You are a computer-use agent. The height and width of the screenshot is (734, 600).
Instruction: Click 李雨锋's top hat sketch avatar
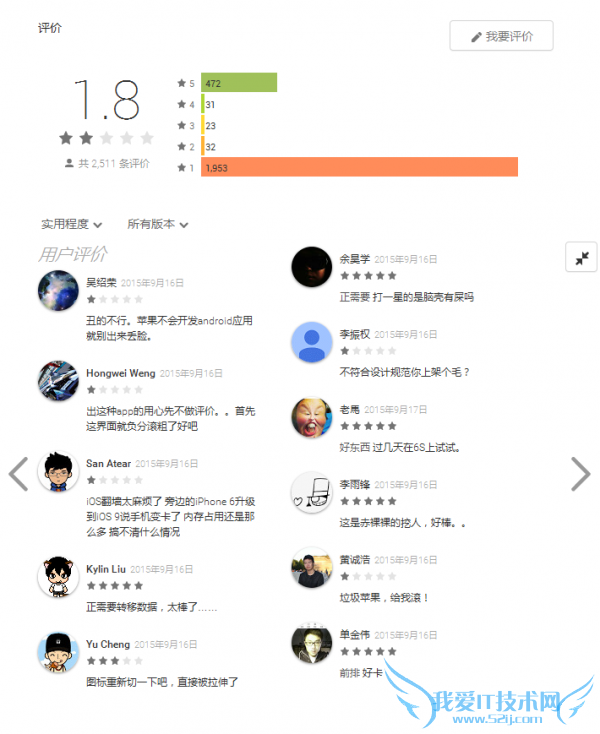point(312,492)
